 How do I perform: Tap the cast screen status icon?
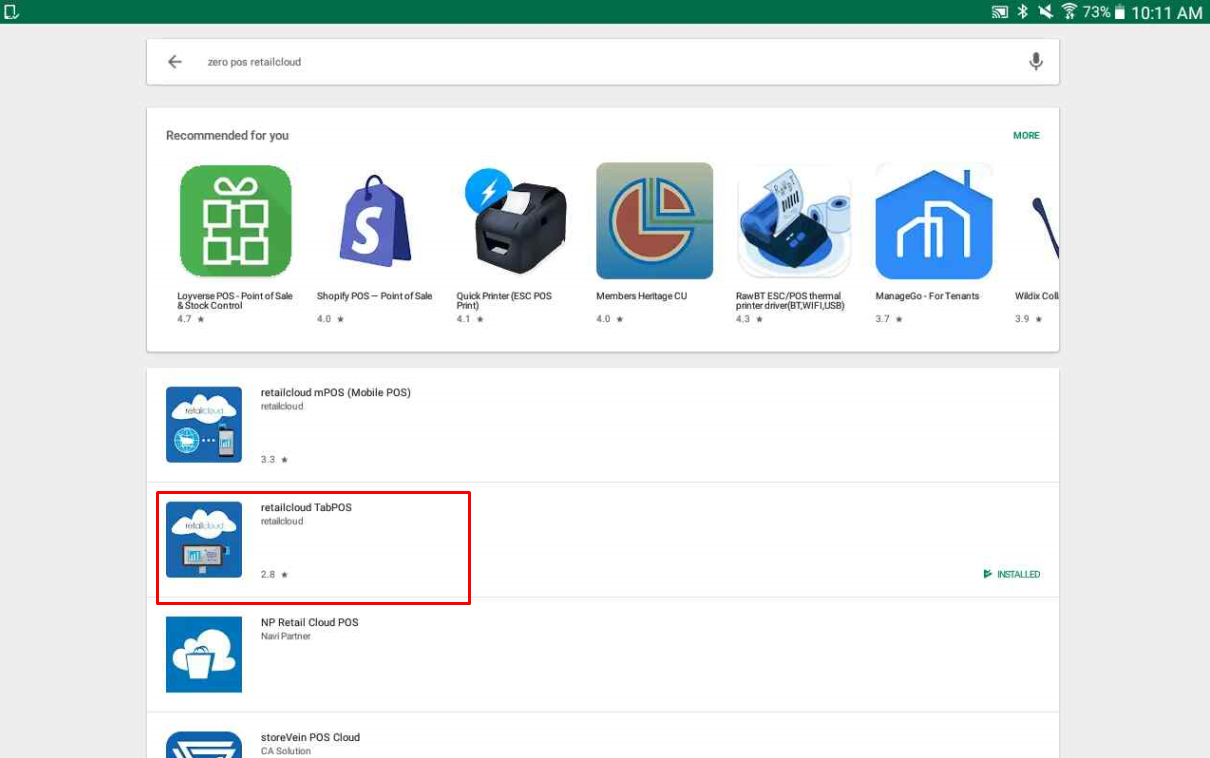[x=1000, y=12]
